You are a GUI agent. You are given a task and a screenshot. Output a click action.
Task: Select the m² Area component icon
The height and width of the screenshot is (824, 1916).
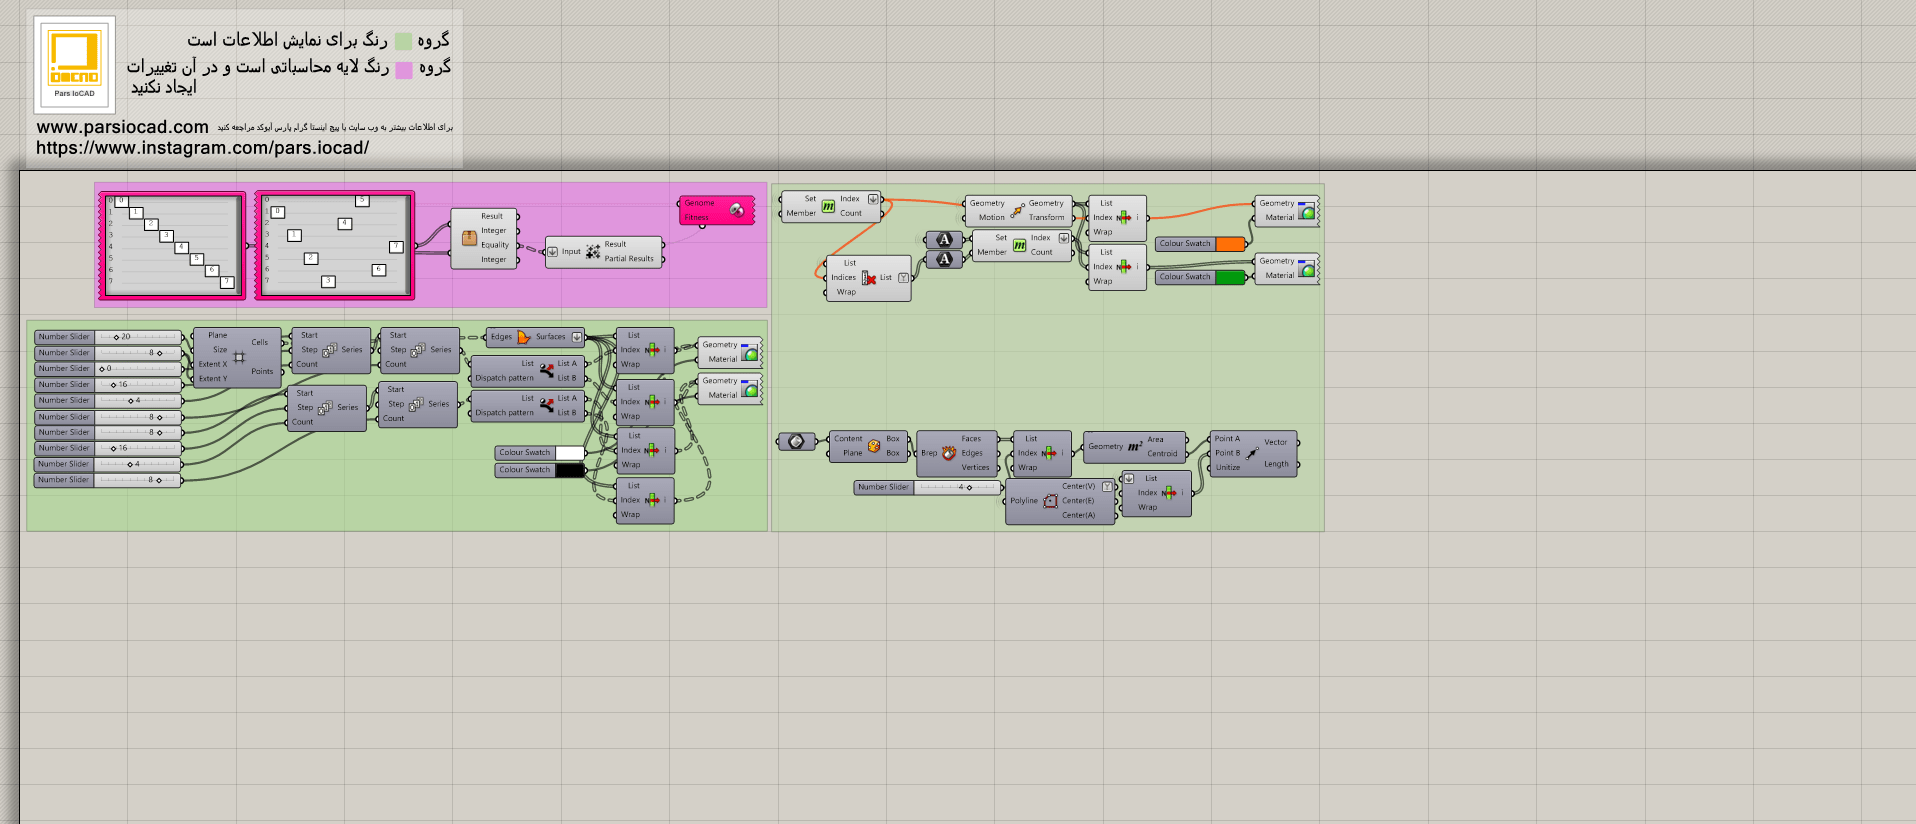point(1135,447)
